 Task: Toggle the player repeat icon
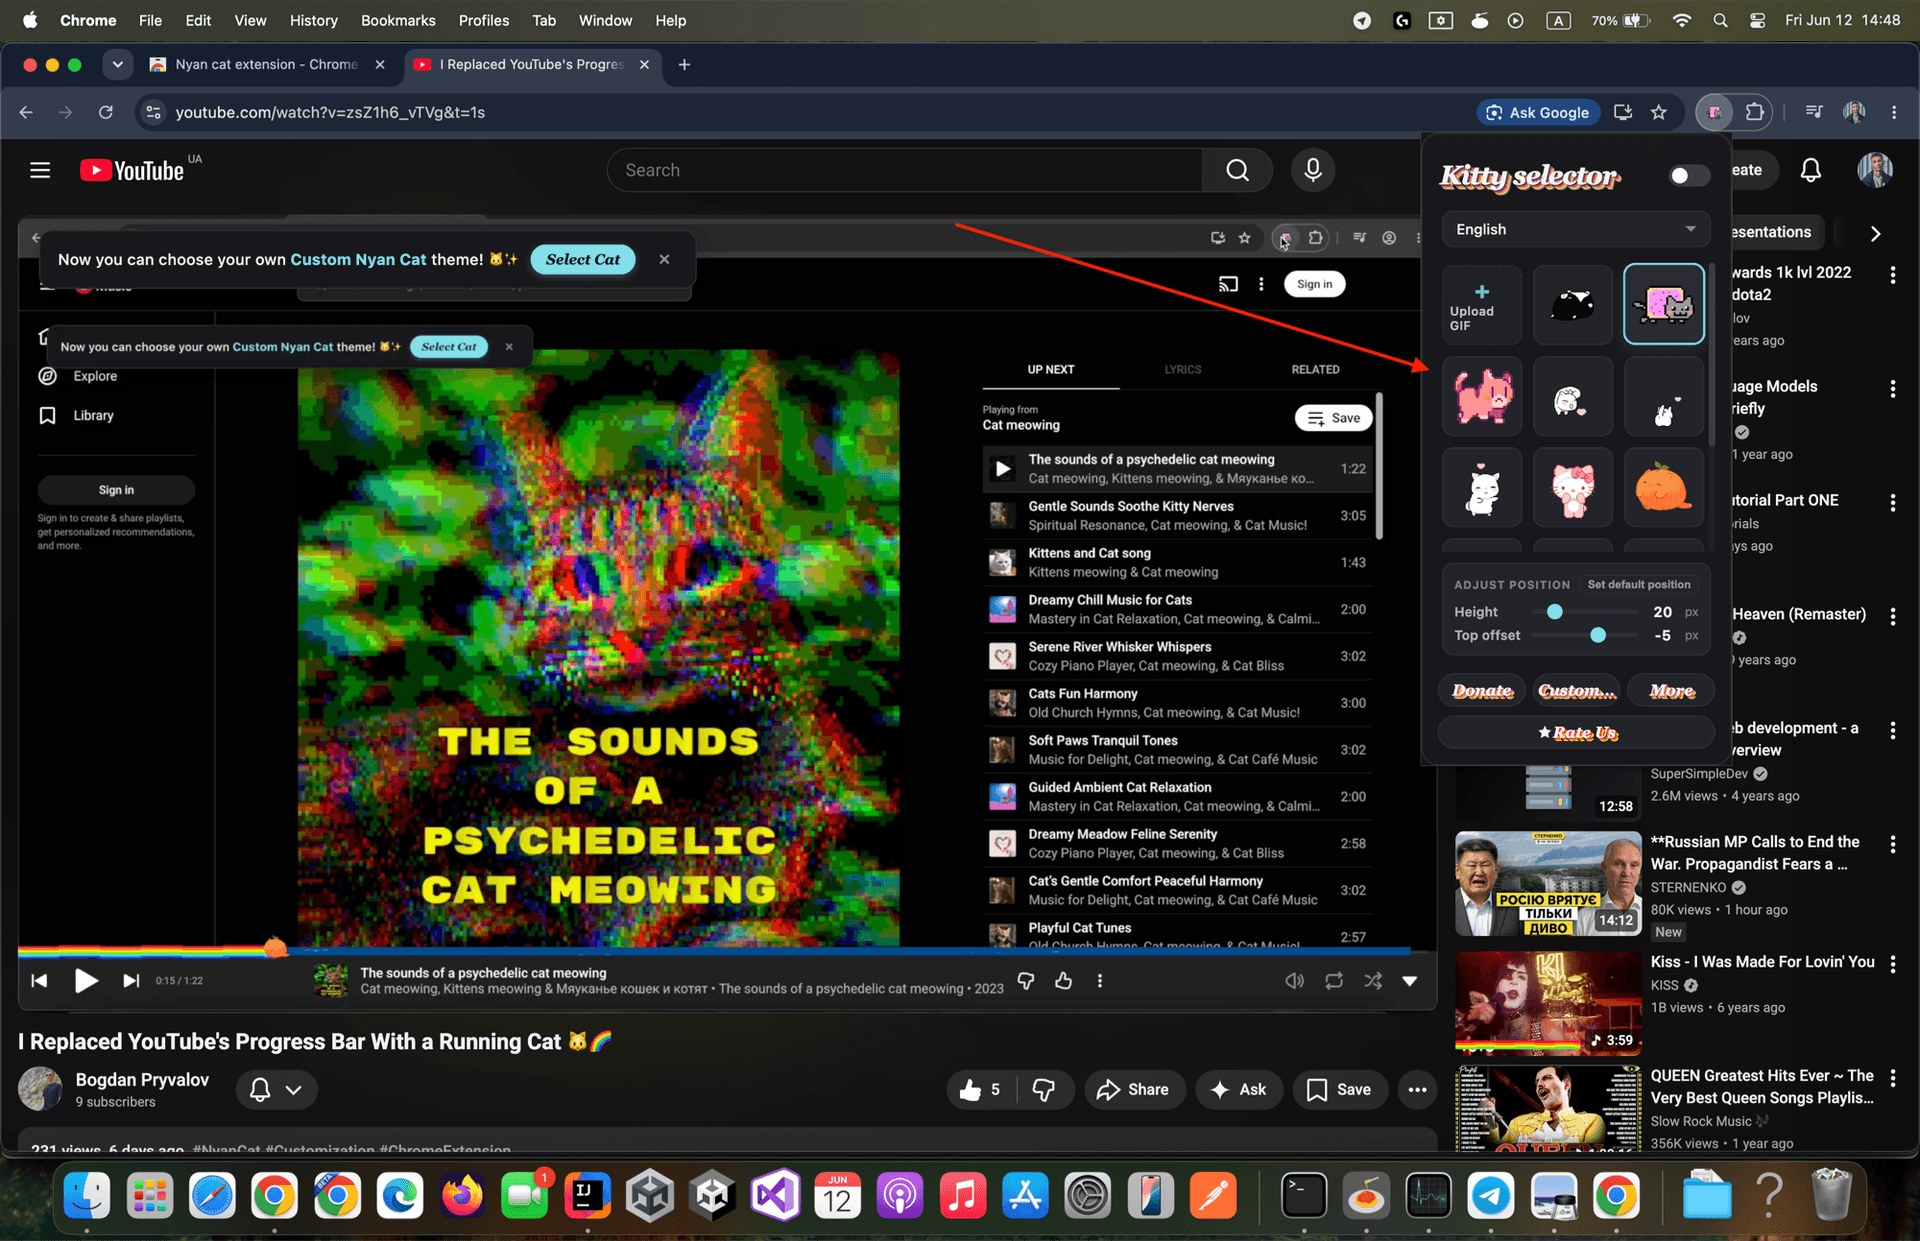tap(1334, 981)
